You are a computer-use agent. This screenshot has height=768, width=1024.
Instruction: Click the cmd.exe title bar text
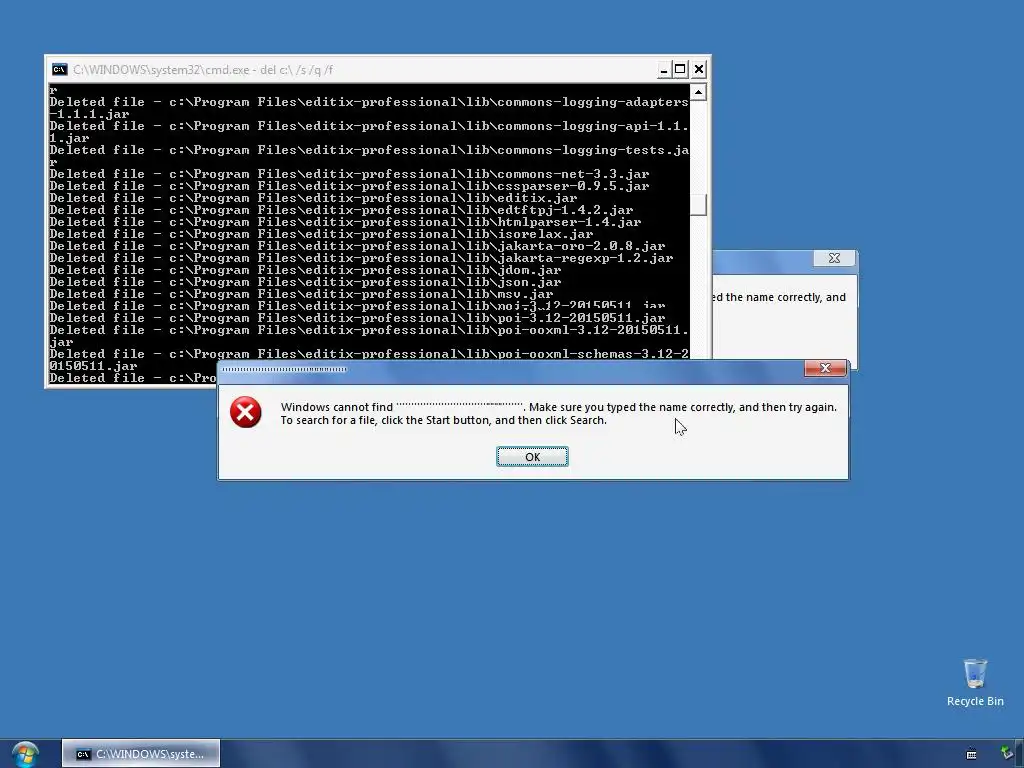(x=202, y=69)
